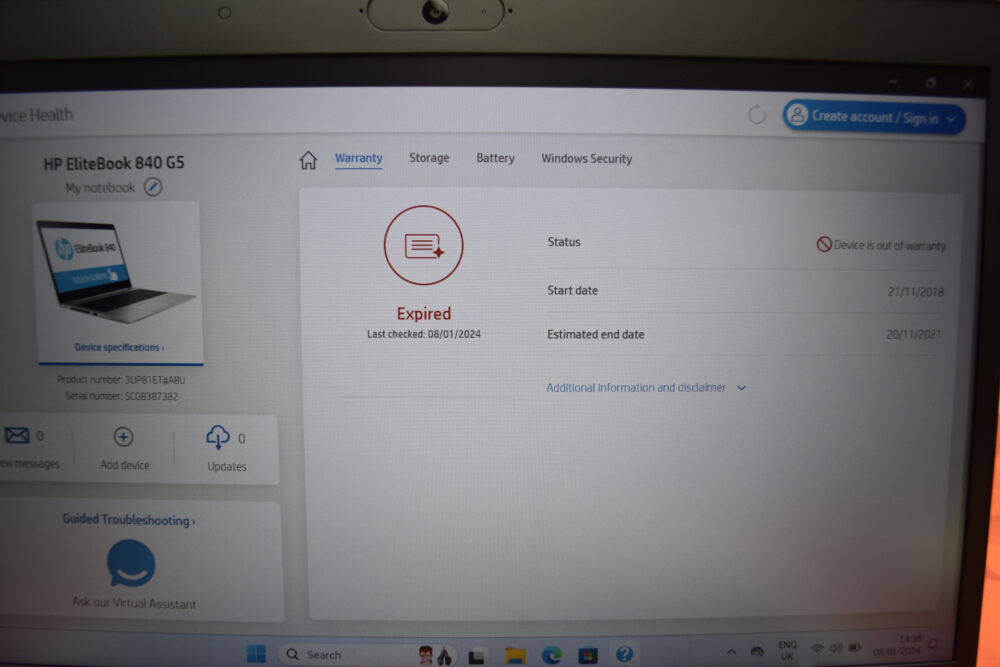Click the Estimated end date value 20/11/2021
The image size is (1000, 667).
[x=913, y=334]
